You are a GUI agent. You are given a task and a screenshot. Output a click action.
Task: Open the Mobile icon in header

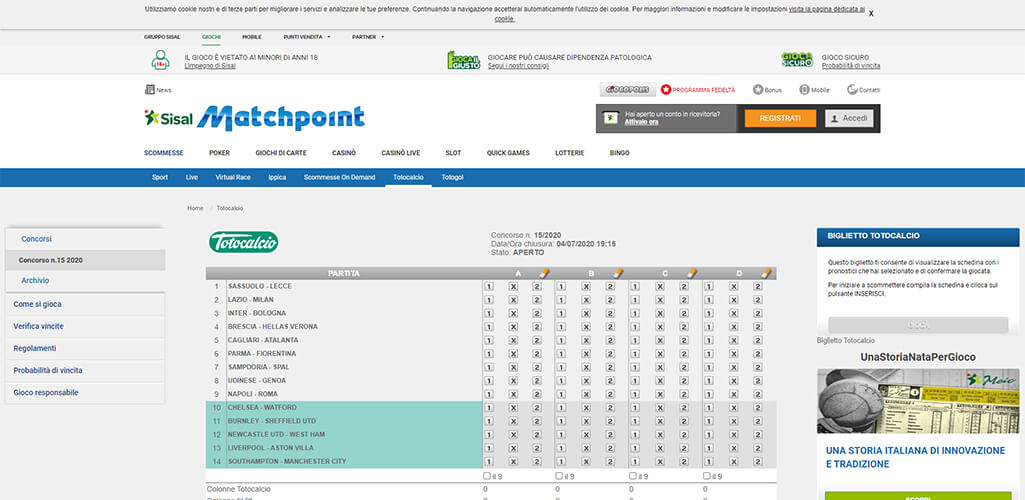[804, 90]
